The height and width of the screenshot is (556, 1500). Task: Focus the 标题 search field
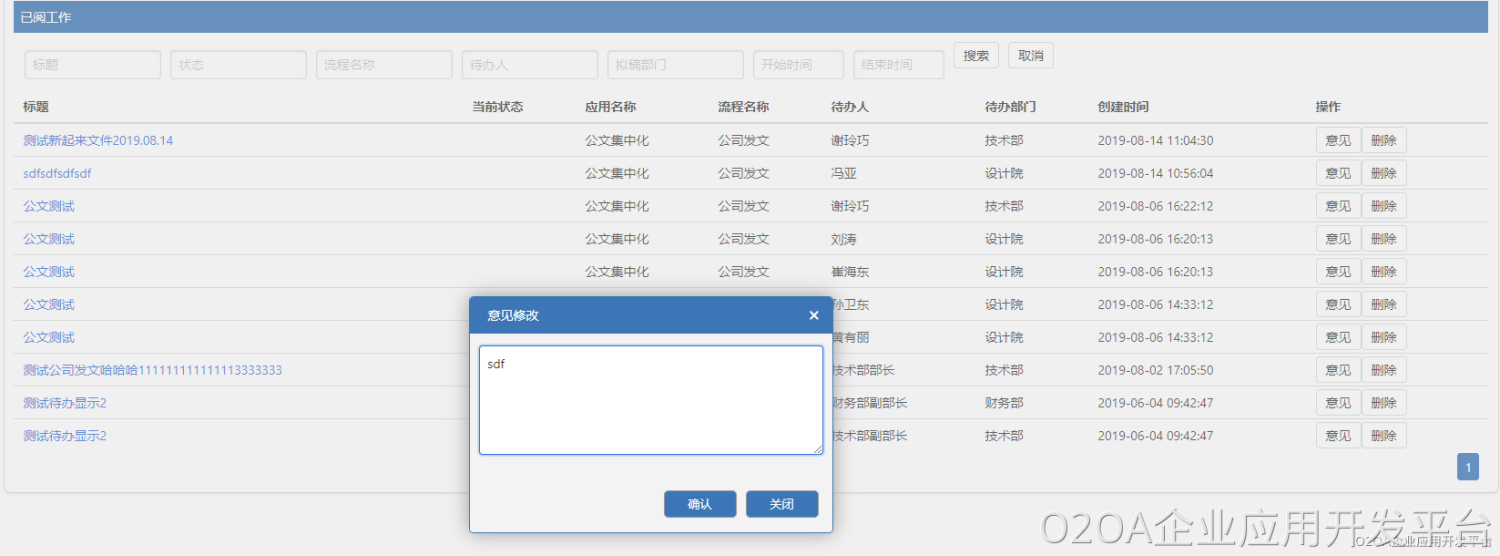(x=93, y=65)
